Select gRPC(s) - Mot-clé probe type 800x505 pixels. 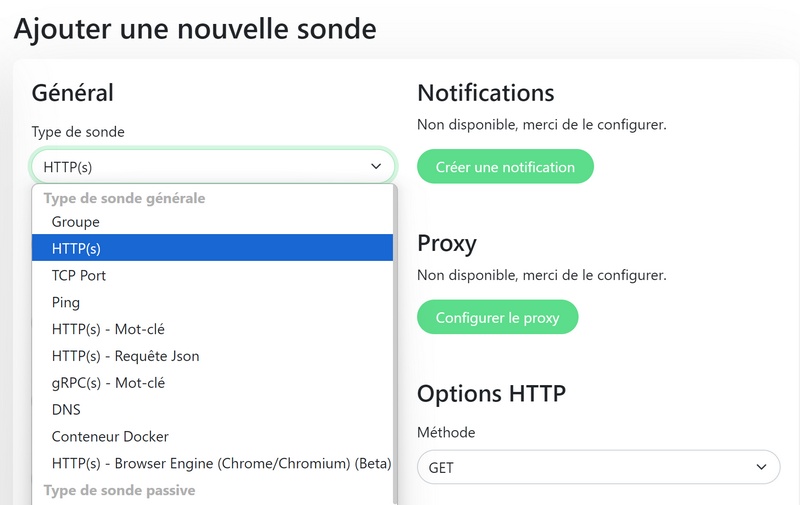[x=108, y=383]
